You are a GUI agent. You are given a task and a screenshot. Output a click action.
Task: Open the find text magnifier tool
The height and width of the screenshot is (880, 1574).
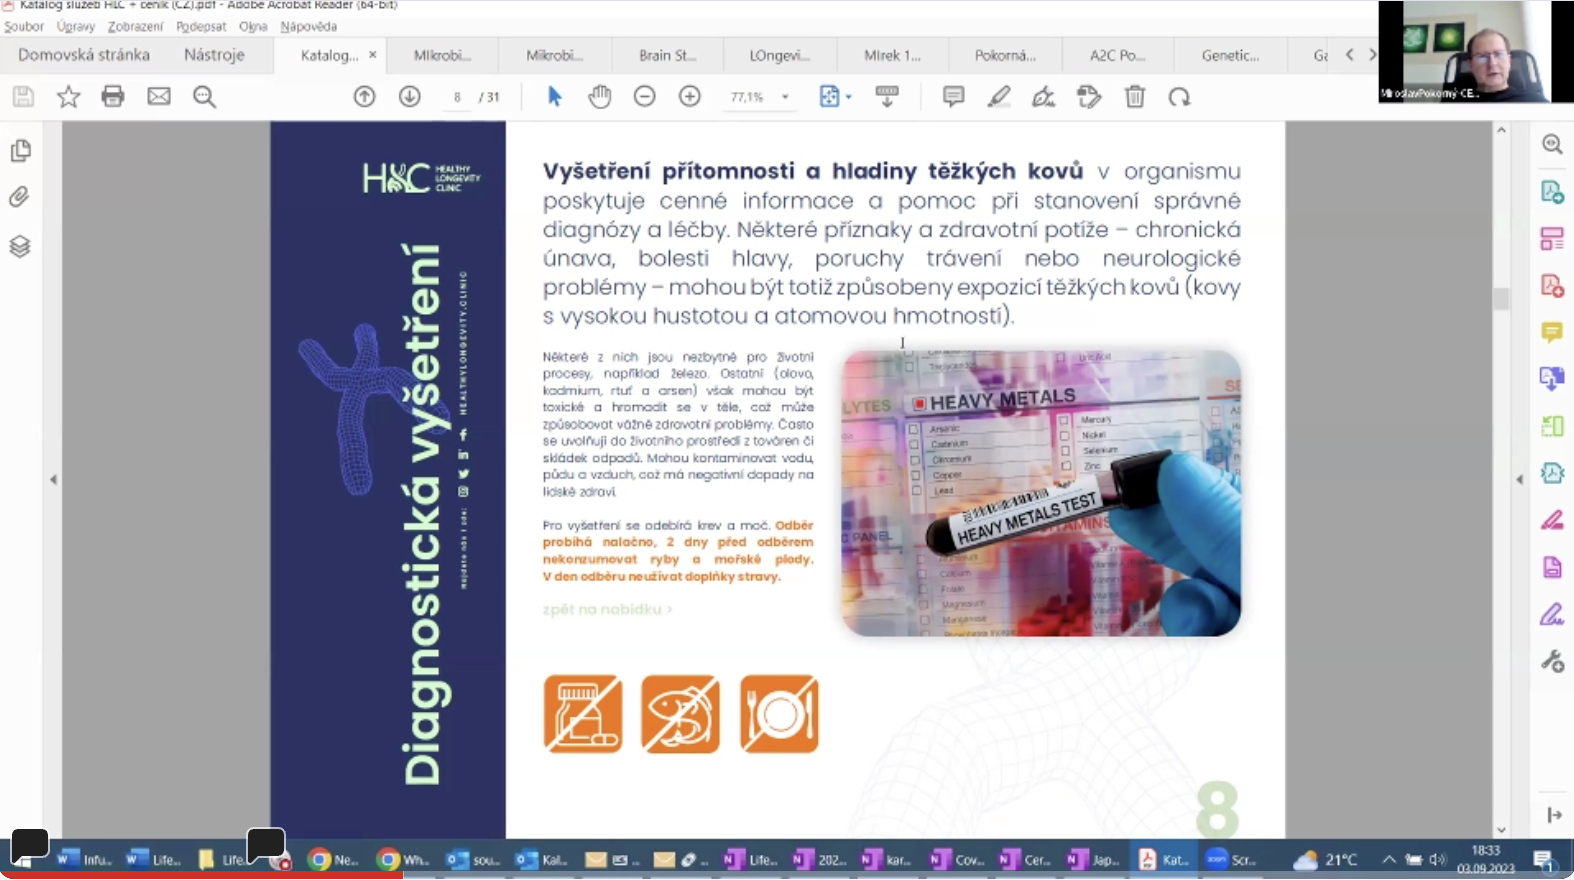point(205,97)
